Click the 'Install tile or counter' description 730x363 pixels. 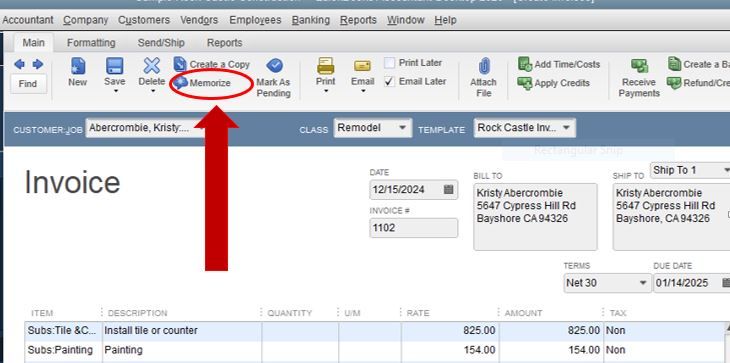(182, 331)
